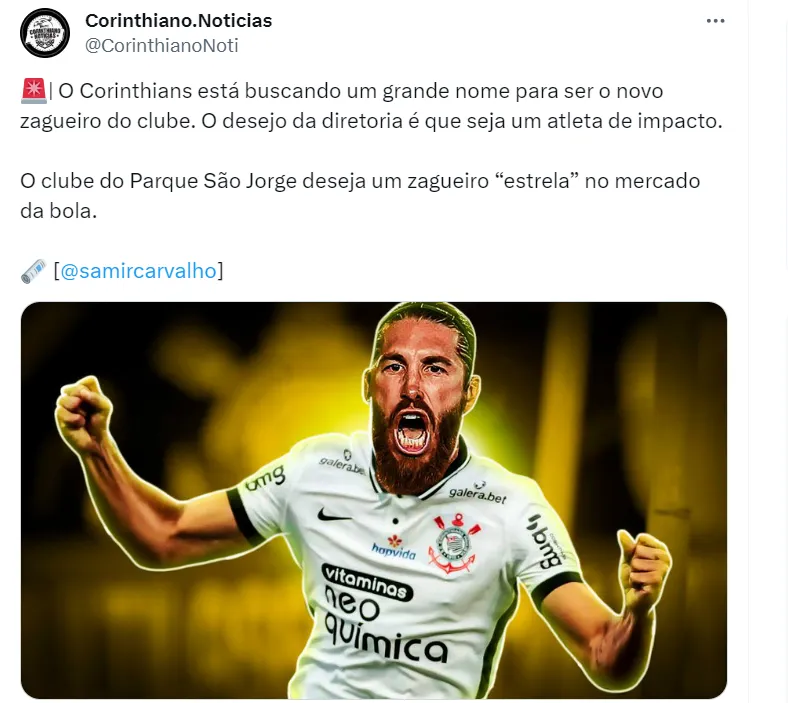This screenshot has width=788, height=703.
Task: Click the paragraph mentioning Parque São Jorge
Action: (360, 196)
